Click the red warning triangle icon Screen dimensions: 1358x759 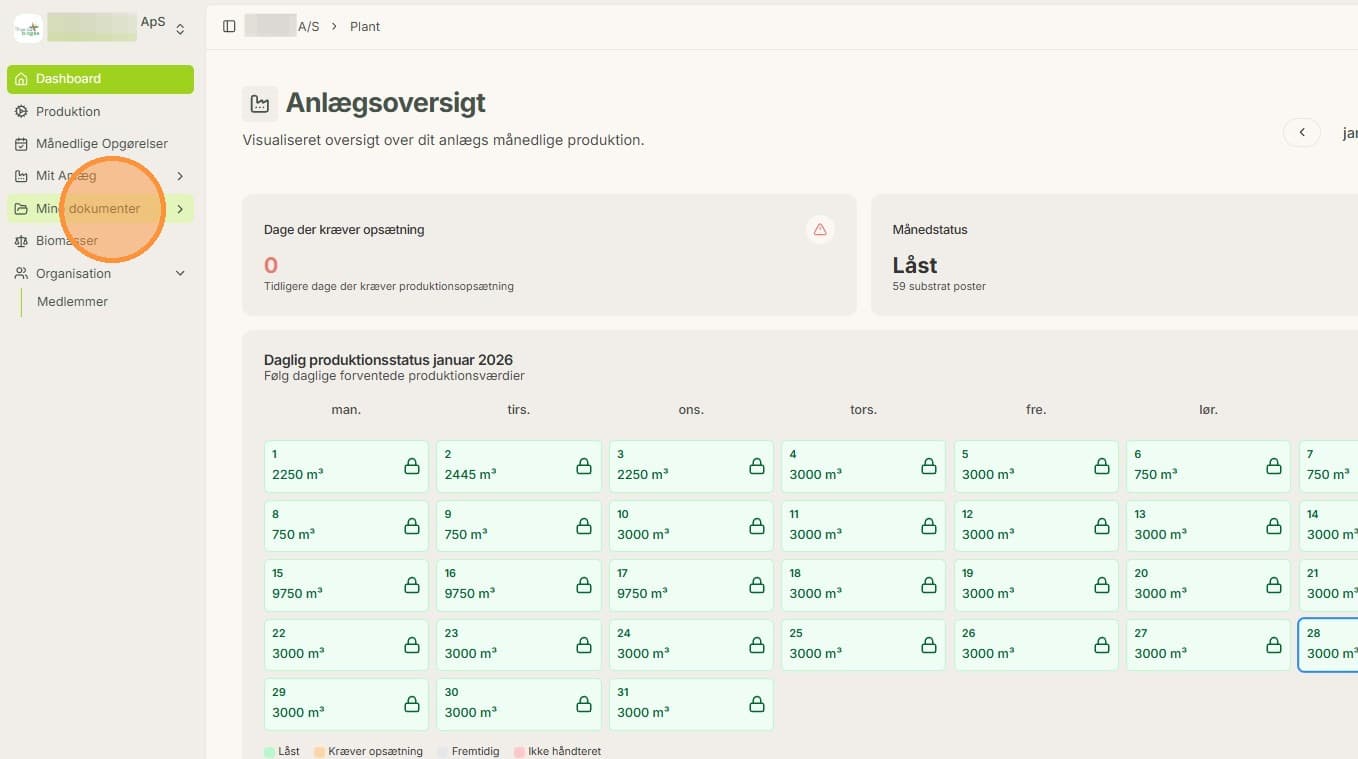point(820,230)
